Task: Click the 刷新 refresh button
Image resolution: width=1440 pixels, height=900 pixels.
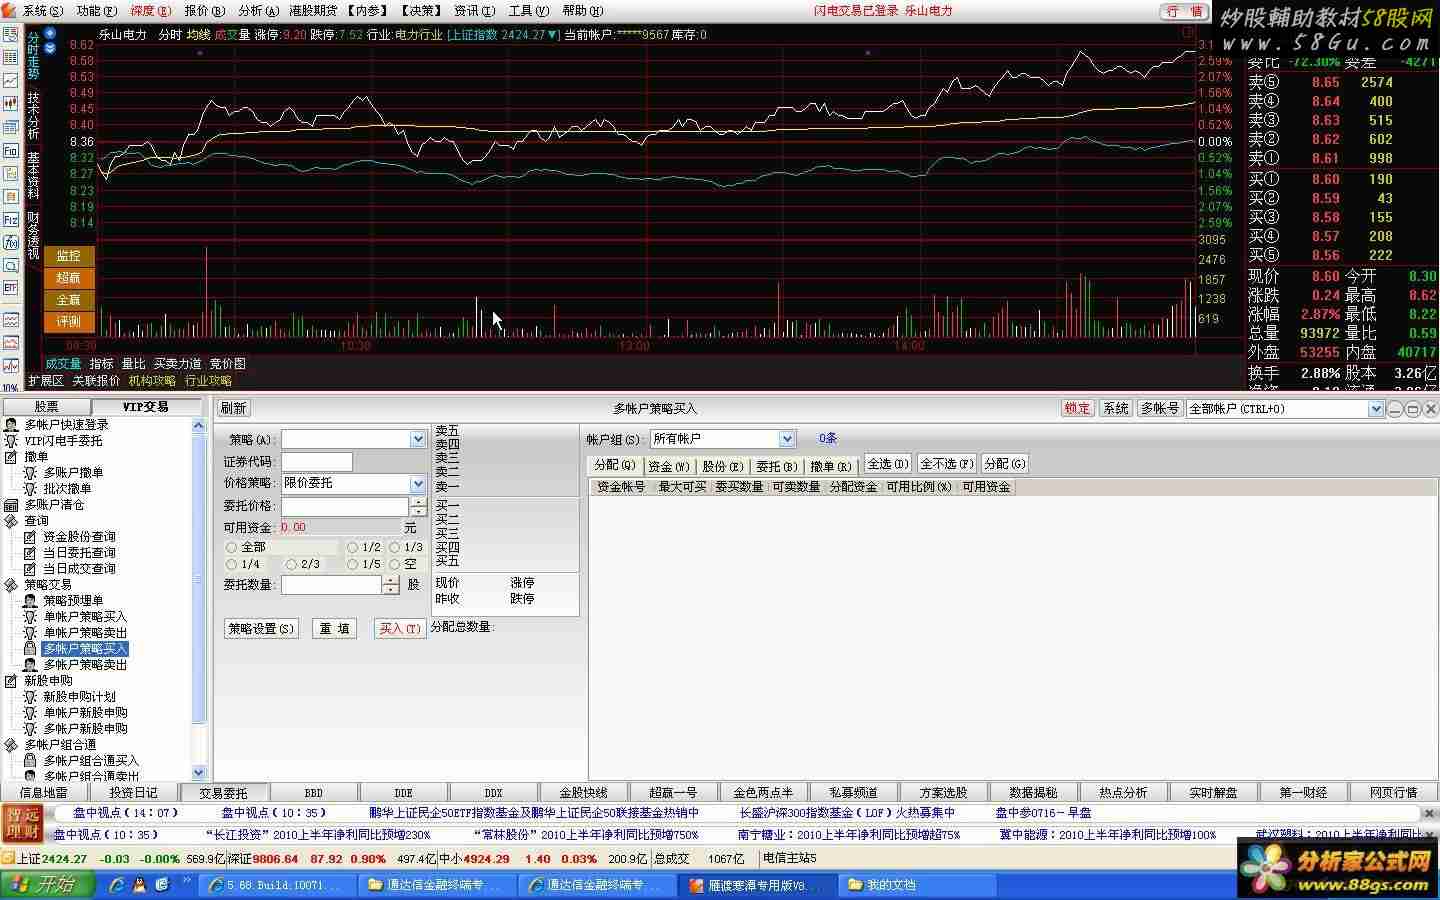Action: [x=233, y=408]
